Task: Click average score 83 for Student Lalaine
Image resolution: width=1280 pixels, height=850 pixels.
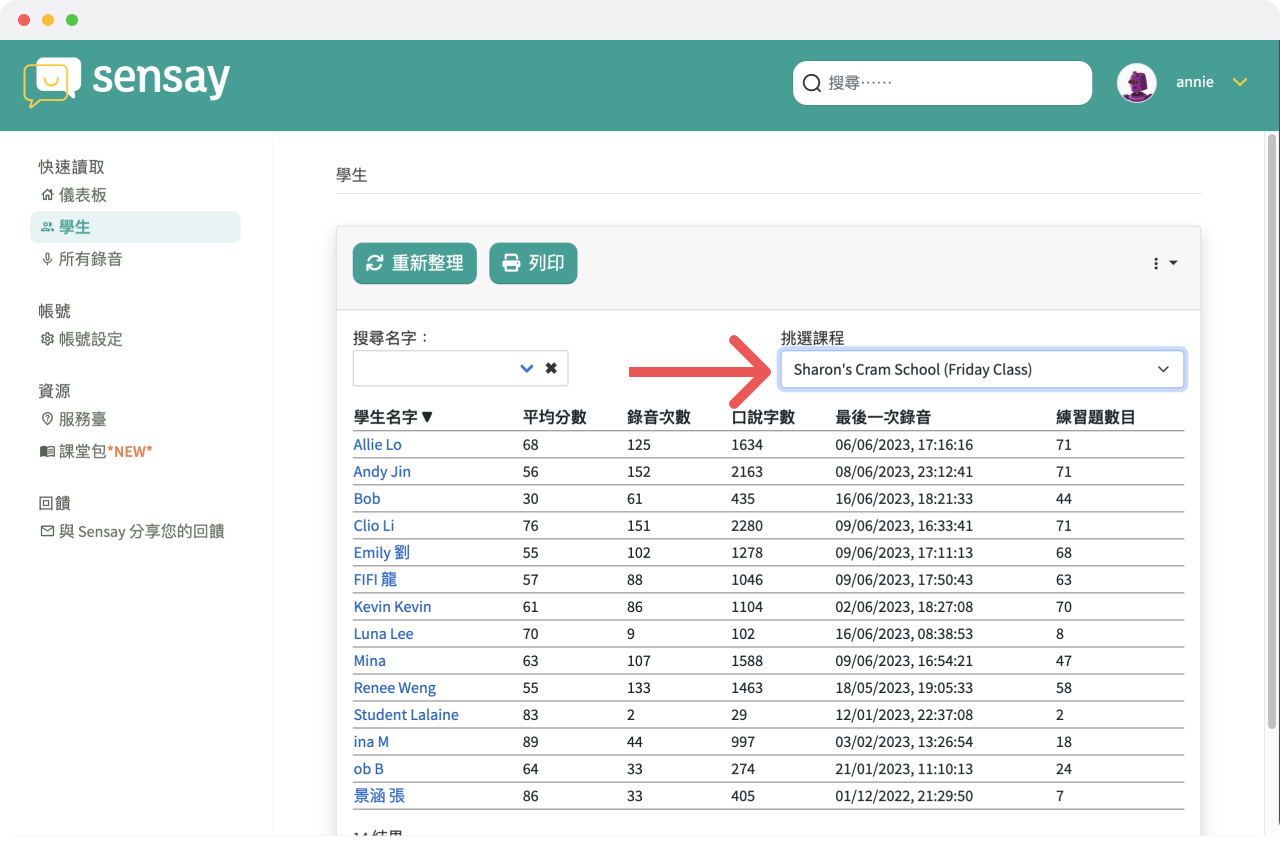Action: click(531, 714)
